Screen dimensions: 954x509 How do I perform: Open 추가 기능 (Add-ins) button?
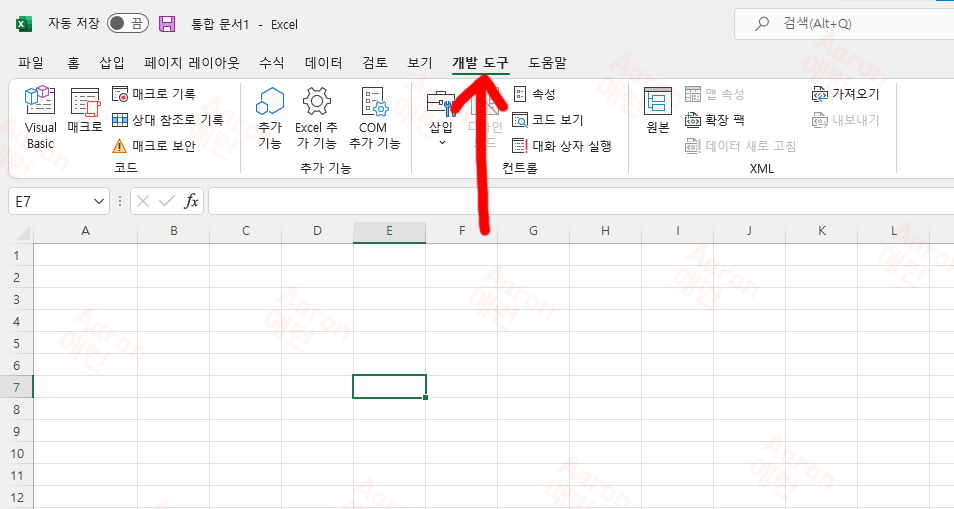coord(270,118)
